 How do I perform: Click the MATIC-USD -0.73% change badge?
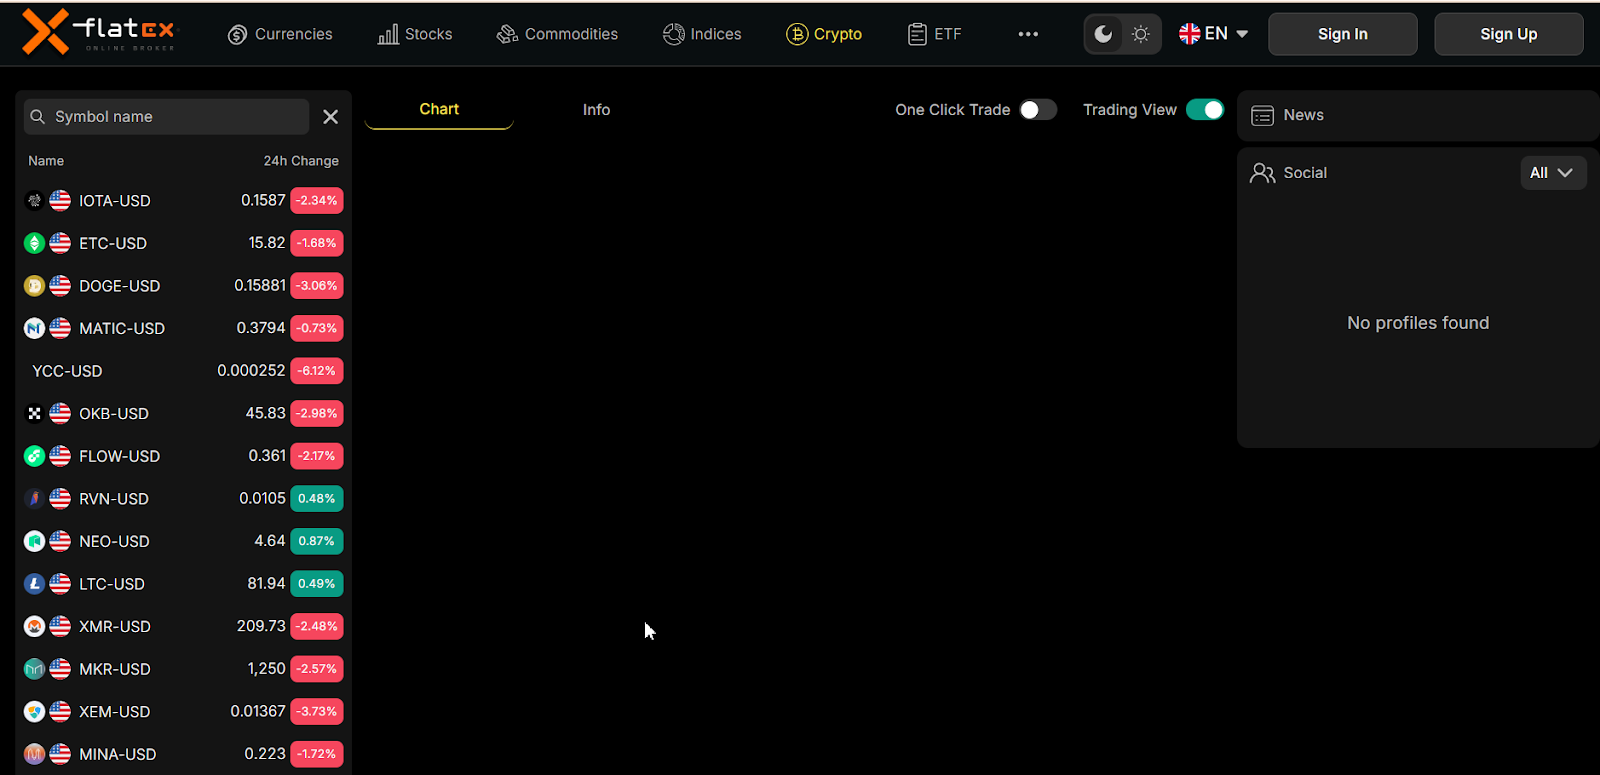point(317,328)
